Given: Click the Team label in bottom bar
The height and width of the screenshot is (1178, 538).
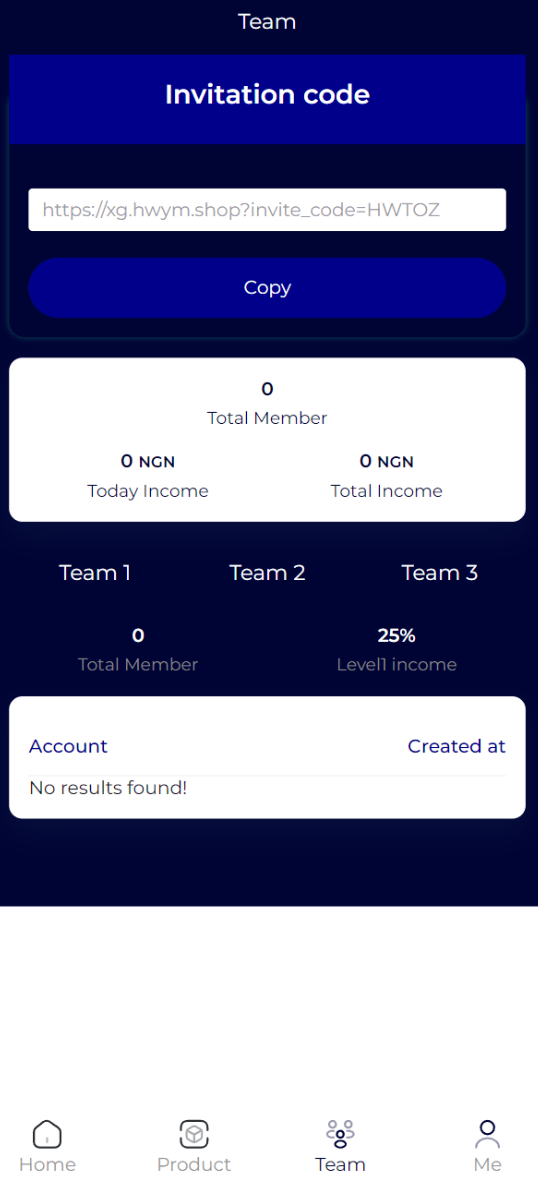Looking at the screenshot, I should coord(340,1164).
